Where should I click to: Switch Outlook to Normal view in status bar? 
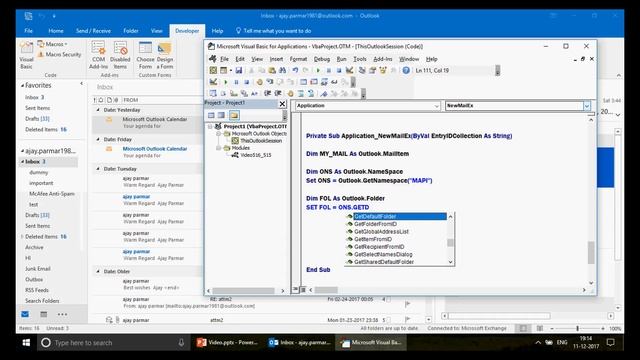[x=523, y=328]
